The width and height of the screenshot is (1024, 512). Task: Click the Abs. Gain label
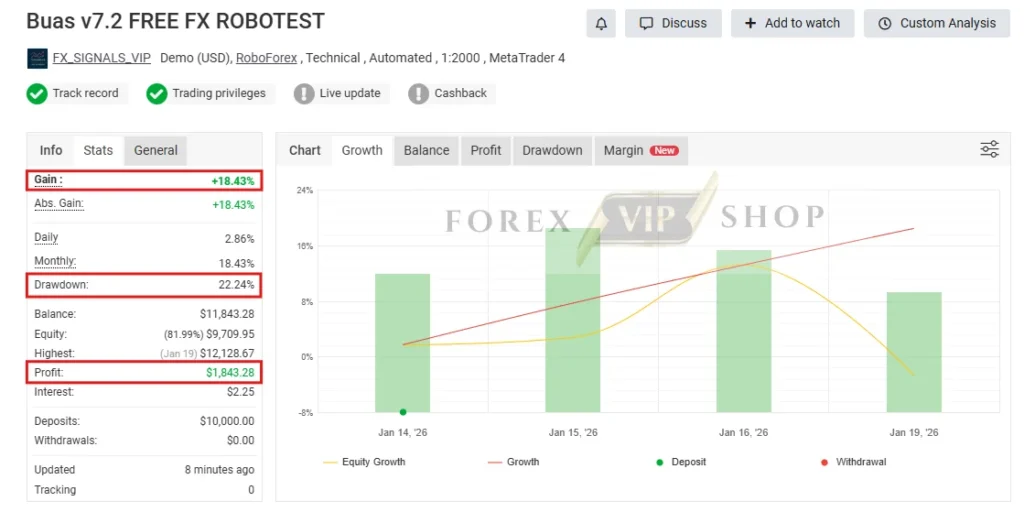coord(59,204)
